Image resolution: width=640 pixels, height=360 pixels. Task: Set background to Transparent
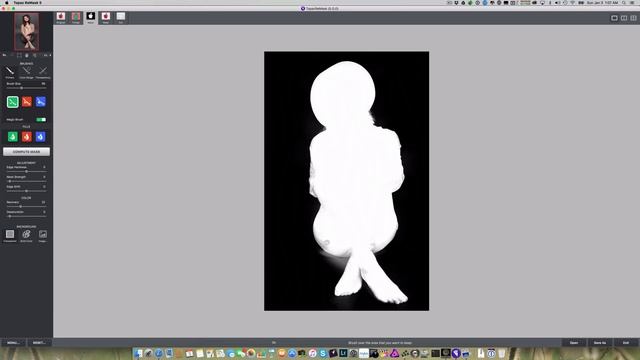(10, 235)
